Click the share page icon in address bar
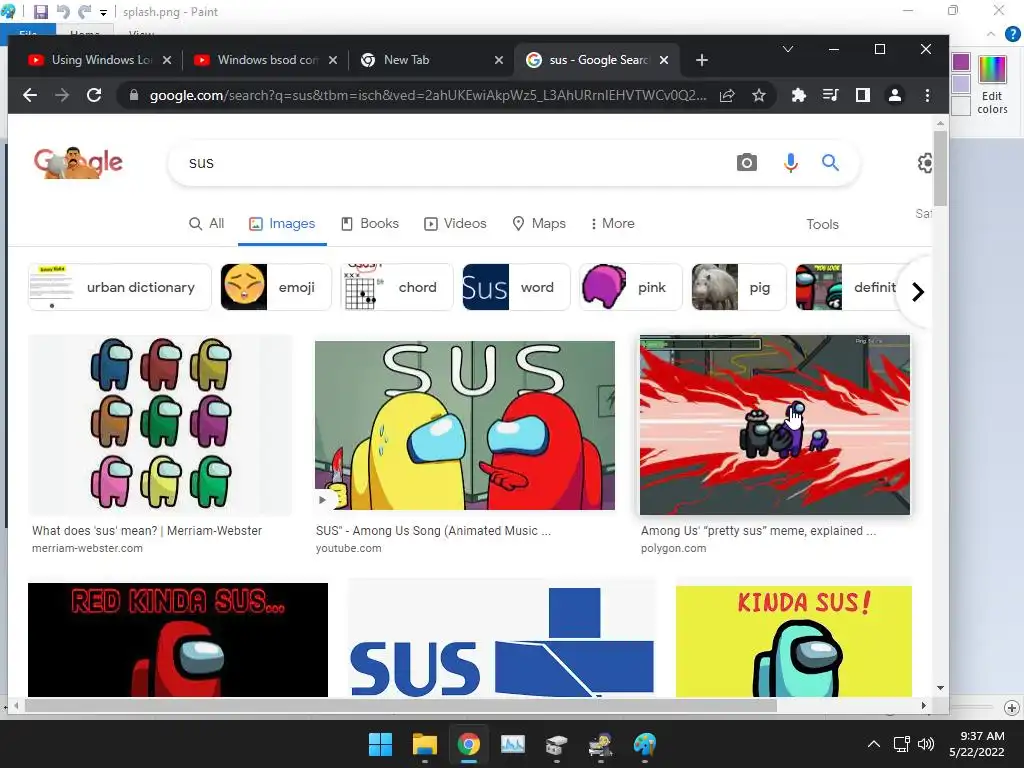This screenshot has height=768, width=1024. [727, 95]
